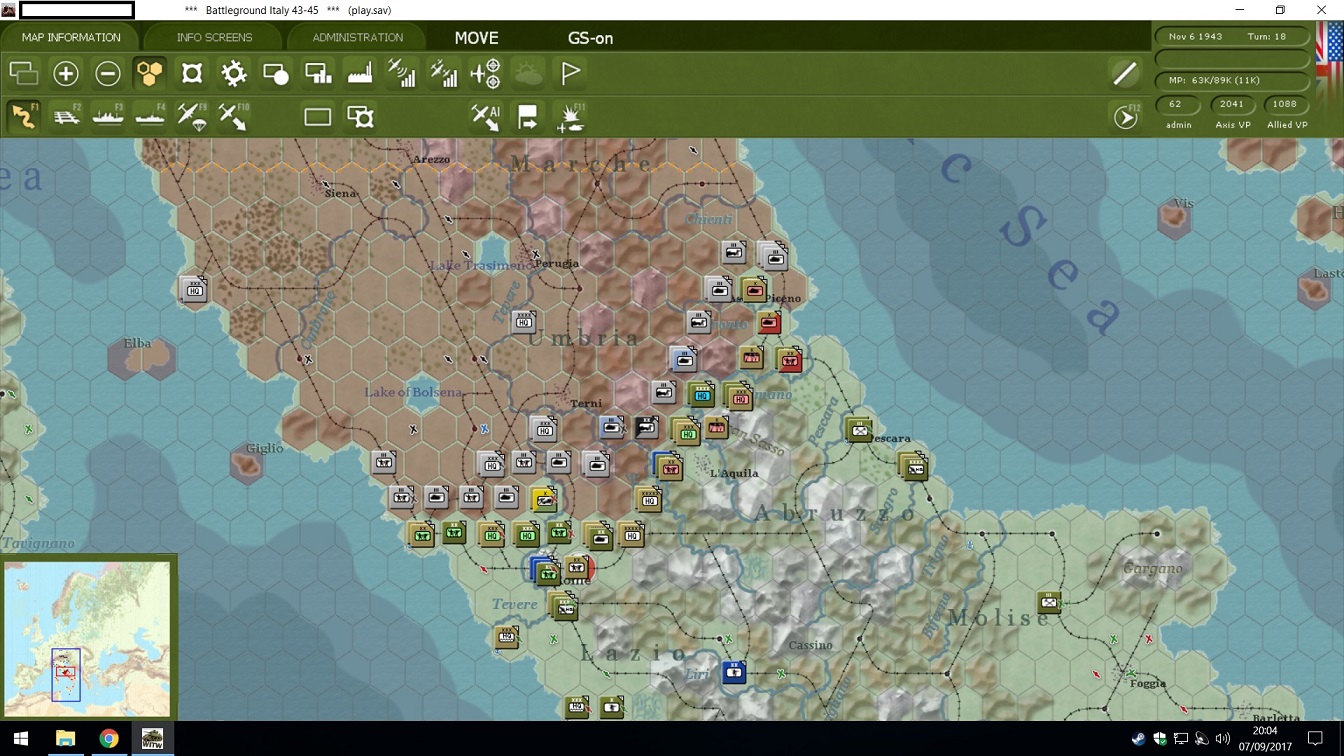Show factories on the map
This screenshot has width=1344, height=756.
pos(360,73)
